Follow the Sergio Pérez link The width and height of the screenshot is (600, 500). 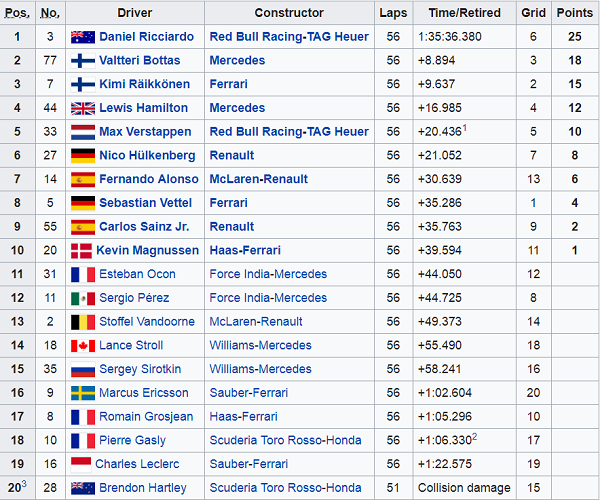134,298
